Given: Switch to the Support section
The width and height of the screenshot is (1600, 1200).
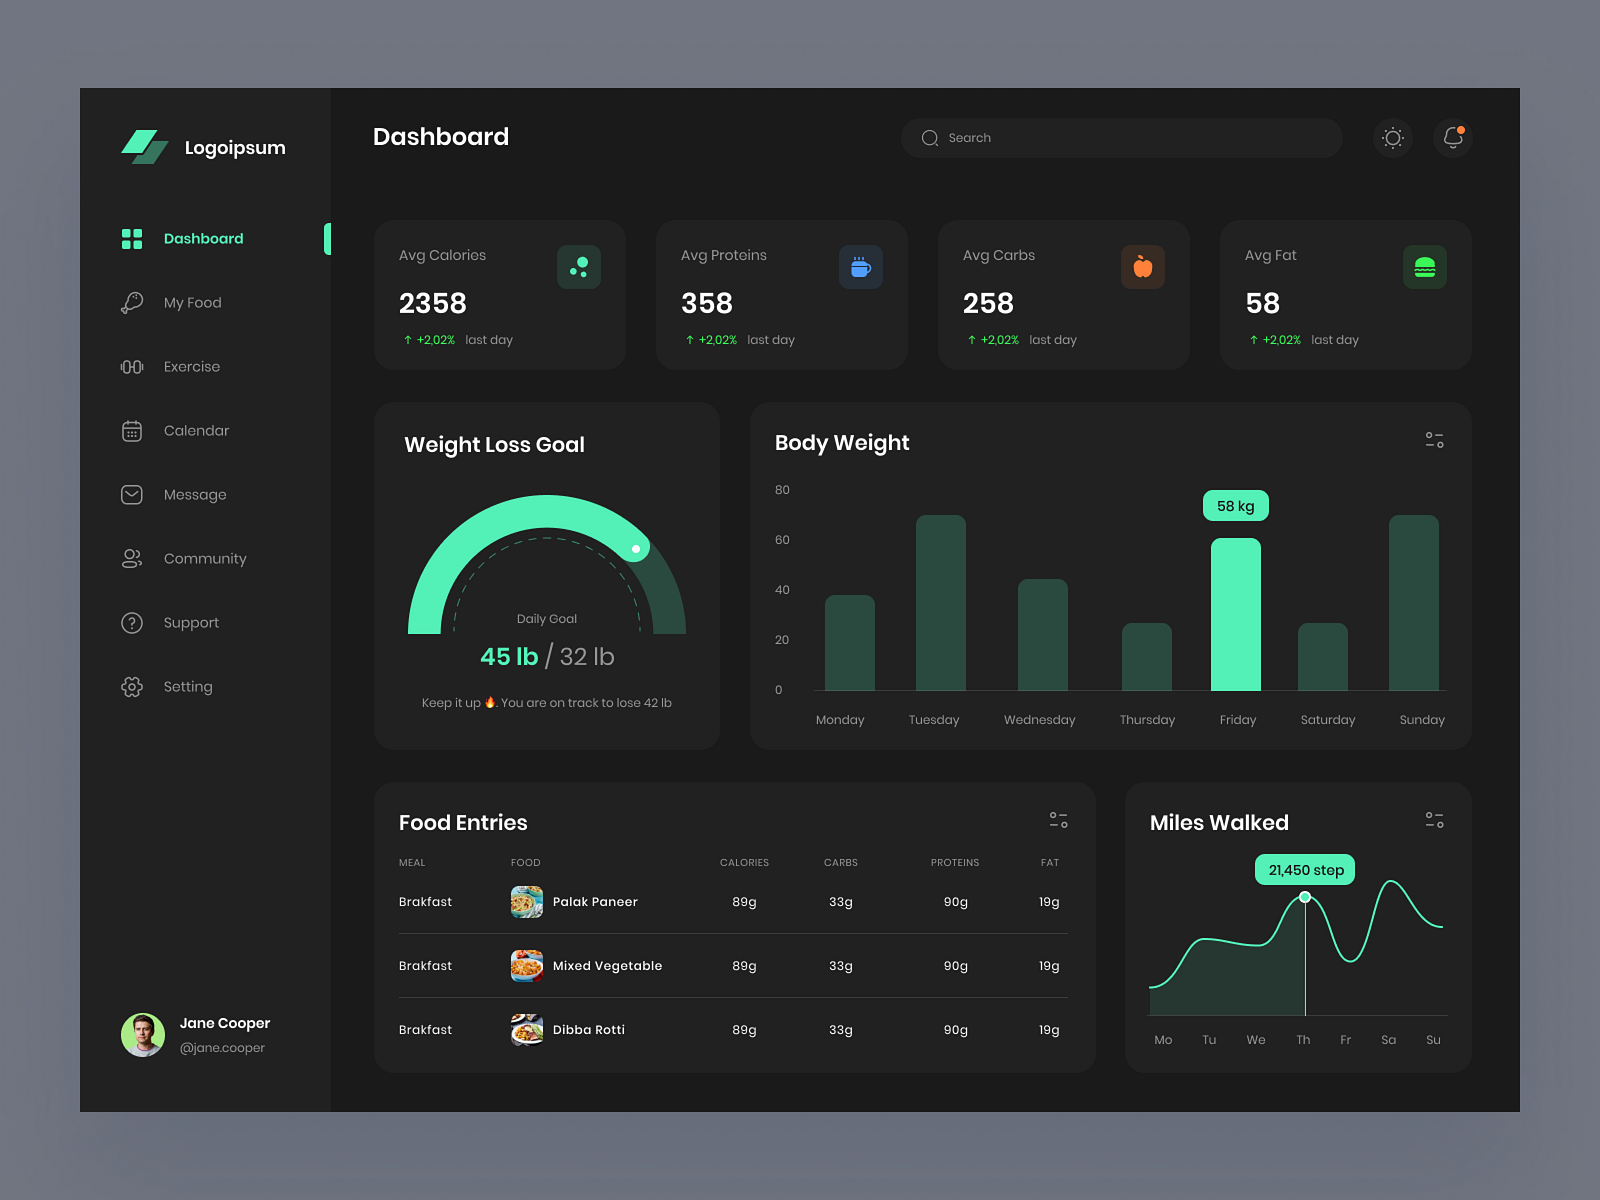Looking at the screenshot, I should click(x=131, y=622).
